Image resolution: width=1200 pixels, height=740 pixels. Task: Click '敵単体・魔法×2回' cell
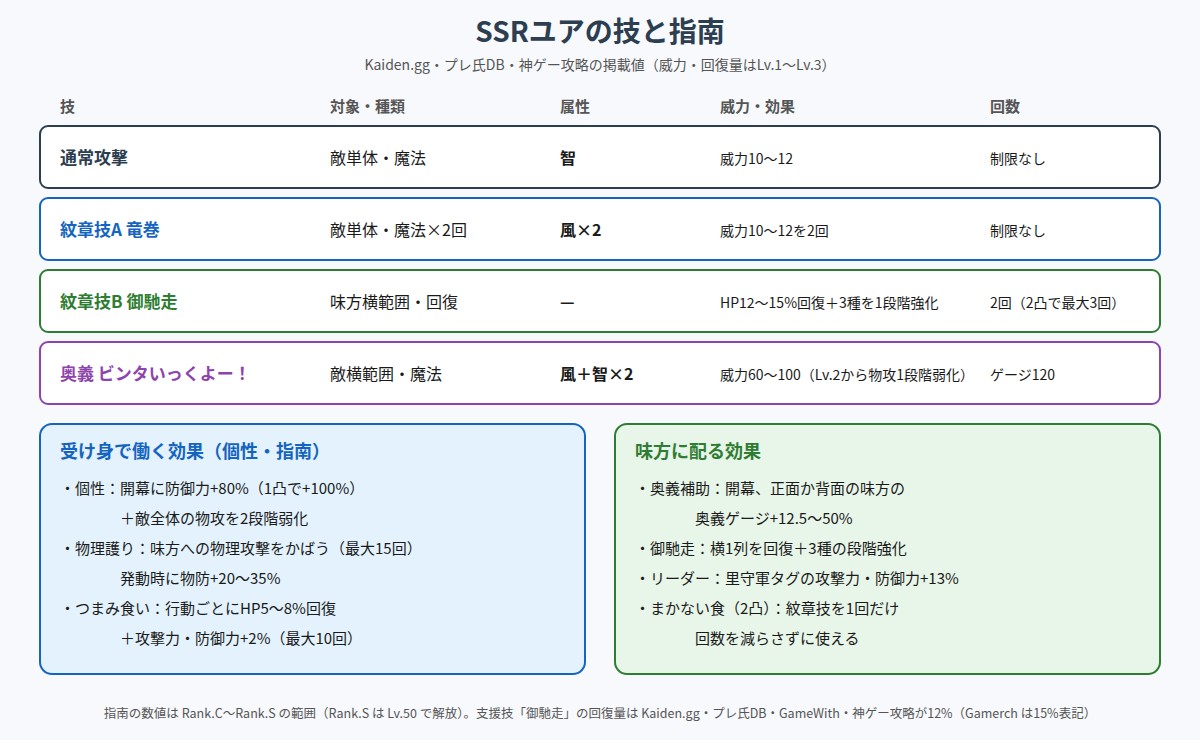pos(398,230)
